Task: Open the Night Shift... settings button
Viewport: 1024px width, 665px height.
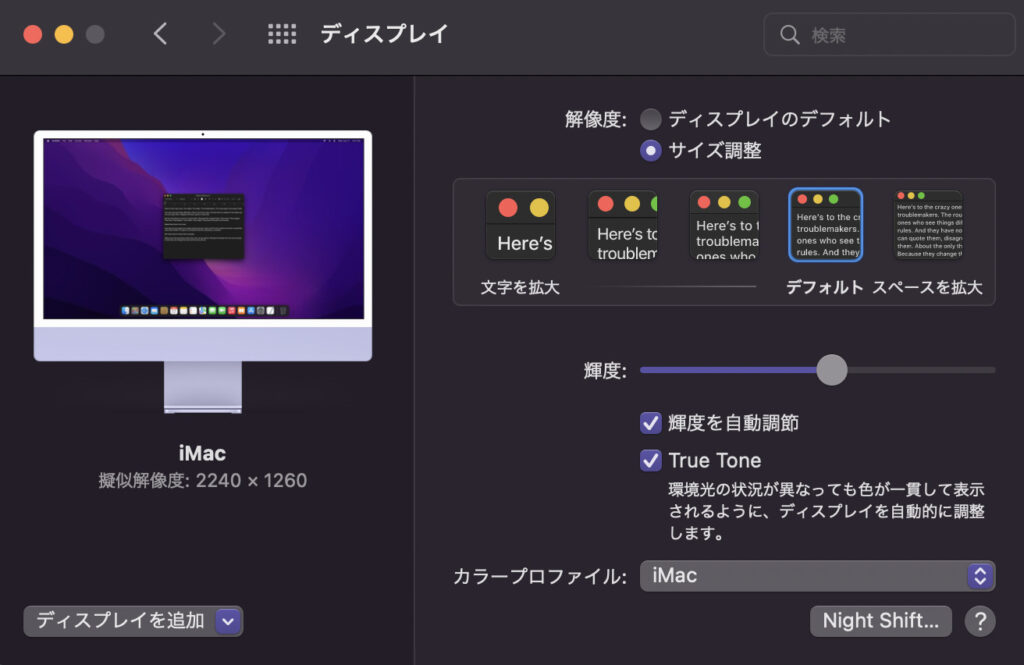Action: (x=880, y=621)
